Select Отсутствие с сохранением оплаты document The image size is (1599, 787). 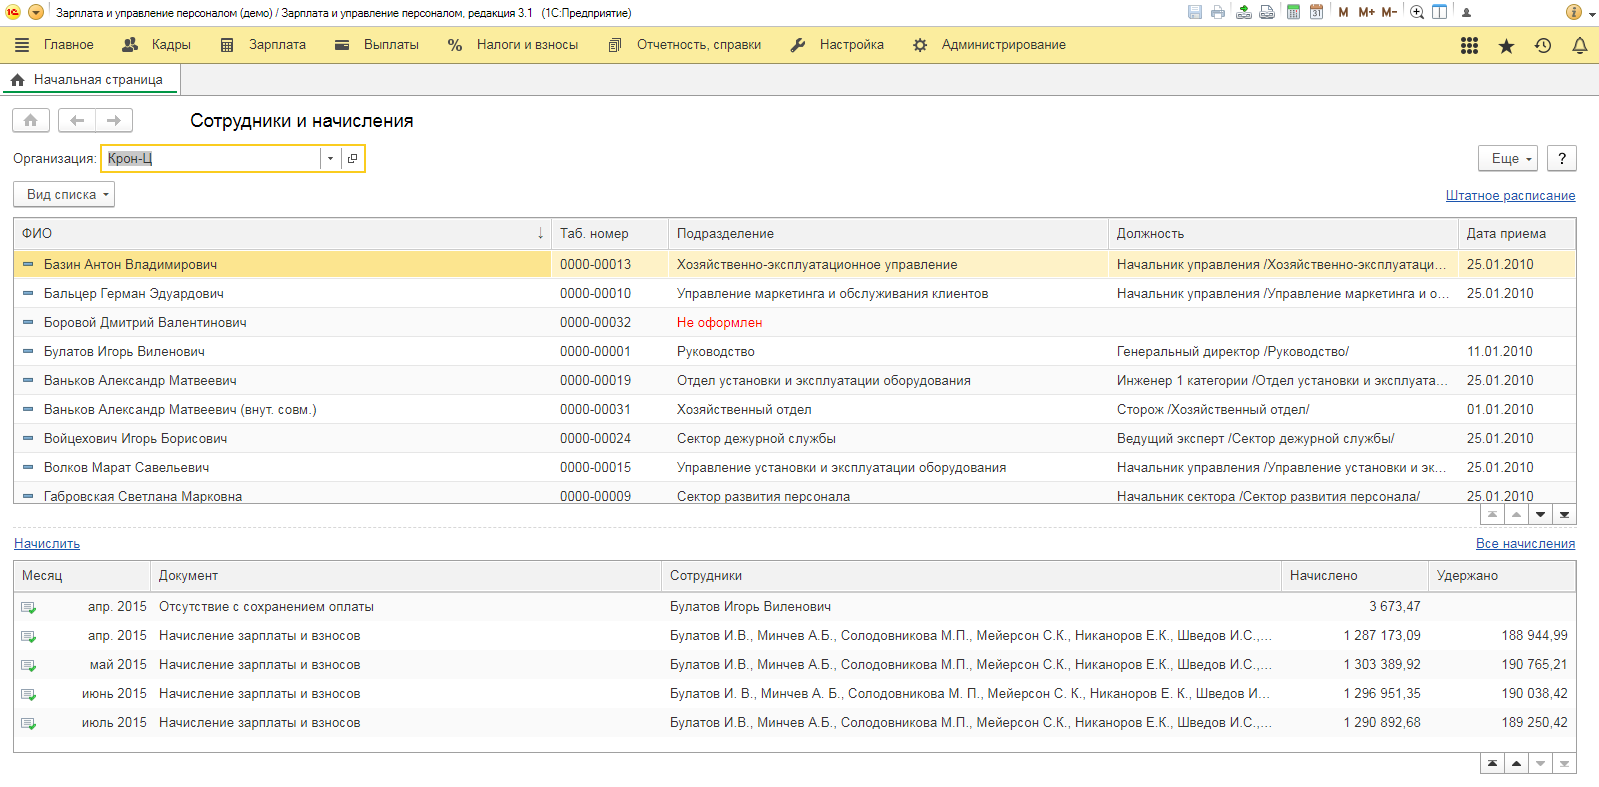tap(266, 606)
